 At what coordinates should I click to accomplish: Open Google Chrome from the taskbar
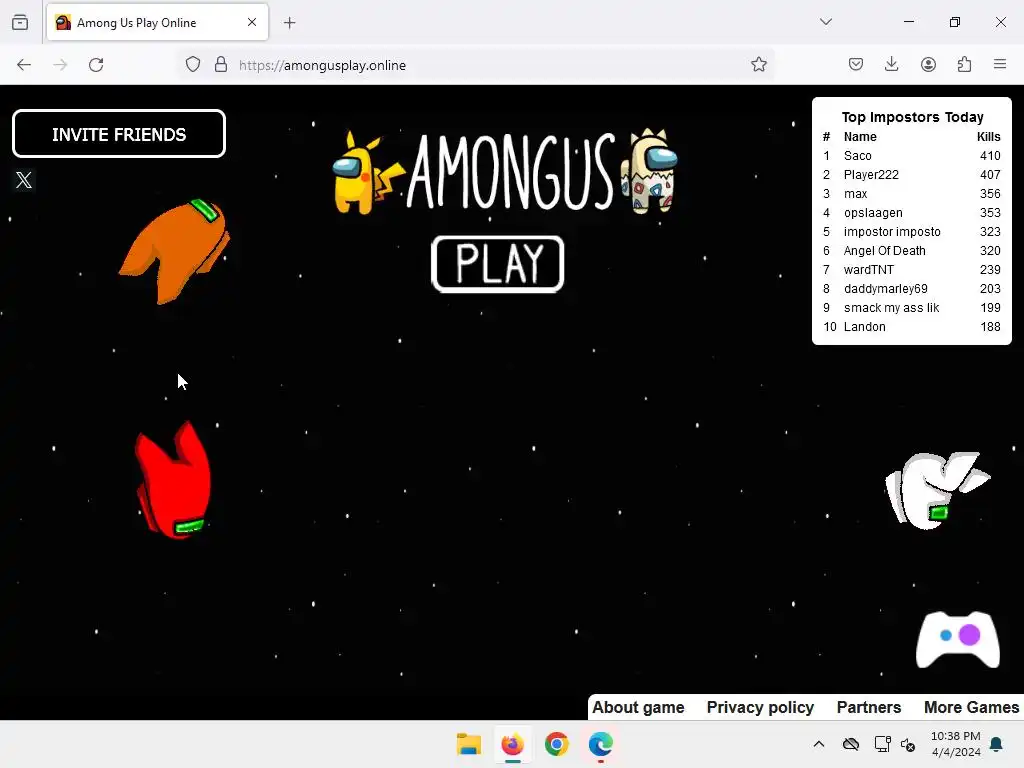point(556,744)
